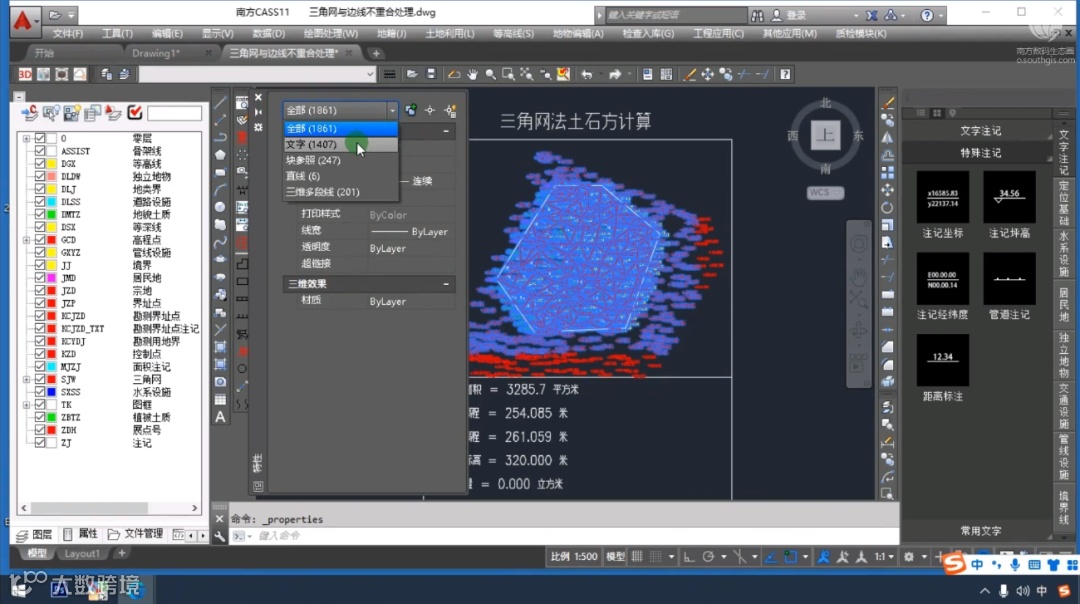Viewport: 1080px width, 604px height.
Task: Select 文字 (1407) in dropdown list
Action: click(x=341, y=145)
